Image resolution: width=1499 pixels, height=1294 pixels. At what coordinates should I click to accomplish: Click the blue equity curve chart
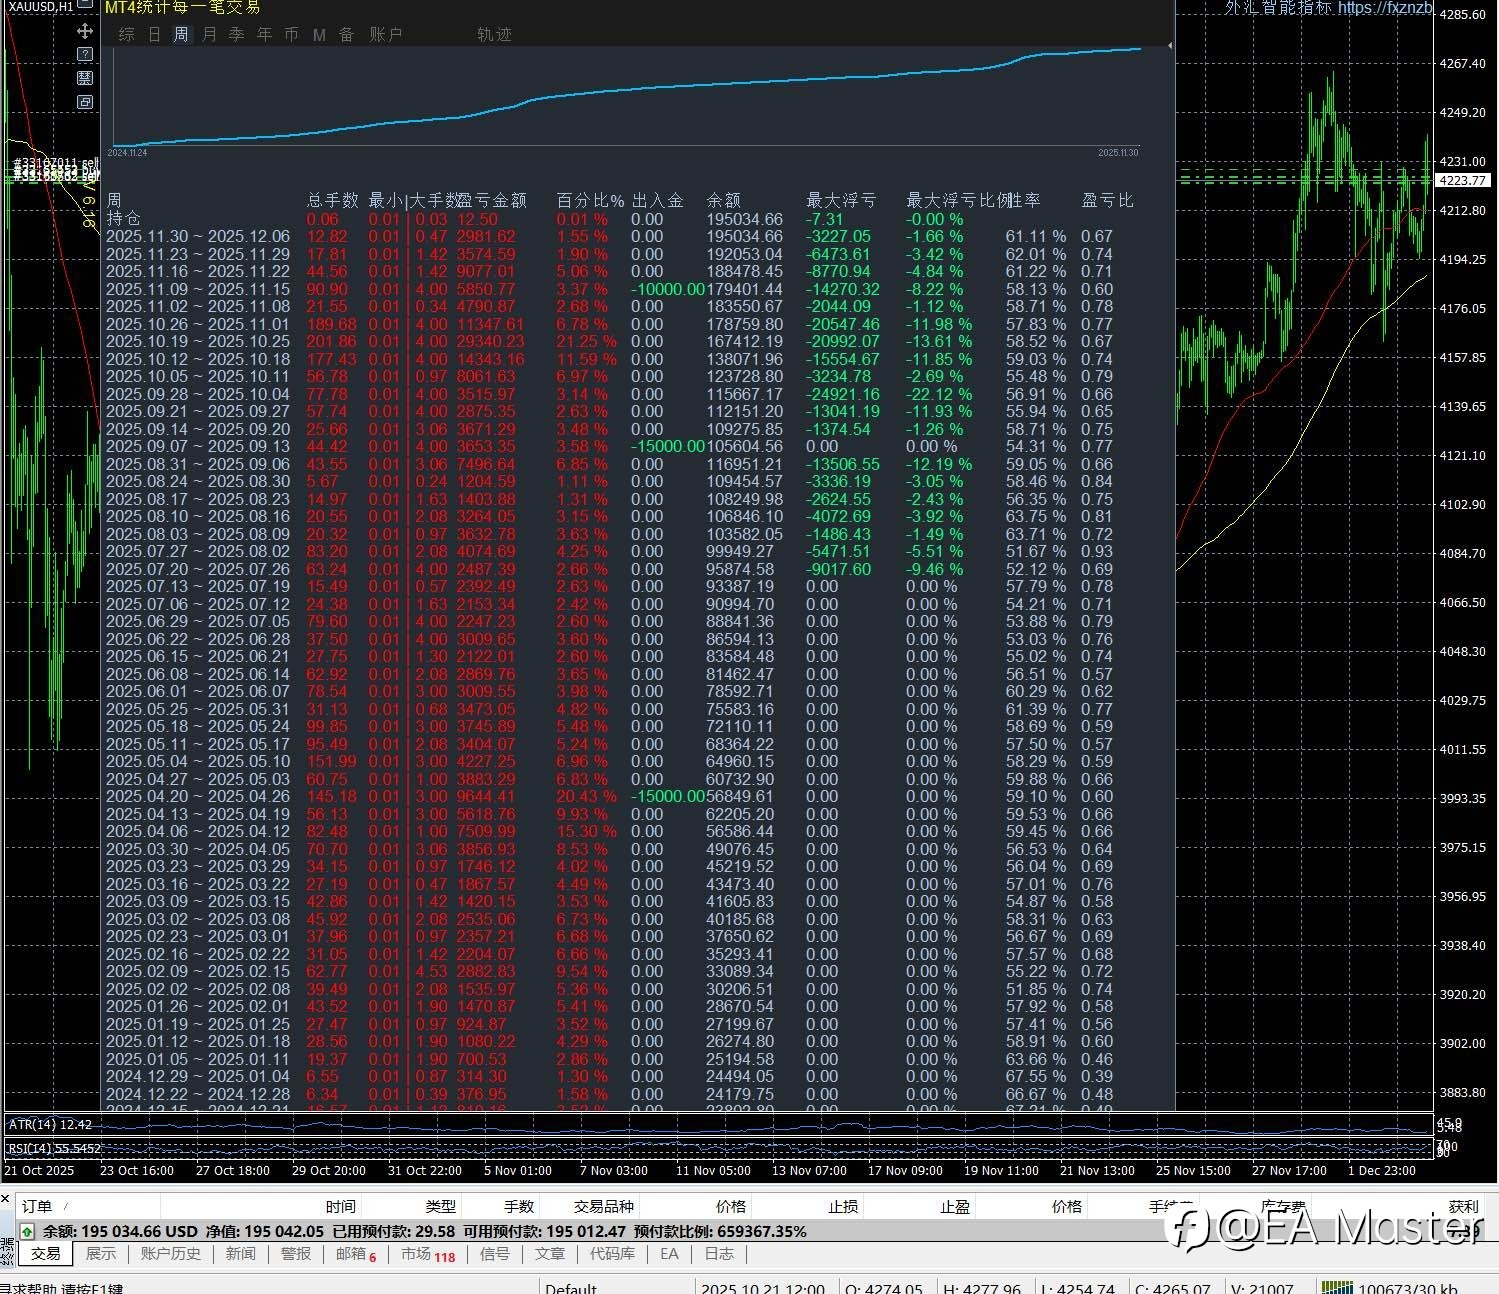627,99
